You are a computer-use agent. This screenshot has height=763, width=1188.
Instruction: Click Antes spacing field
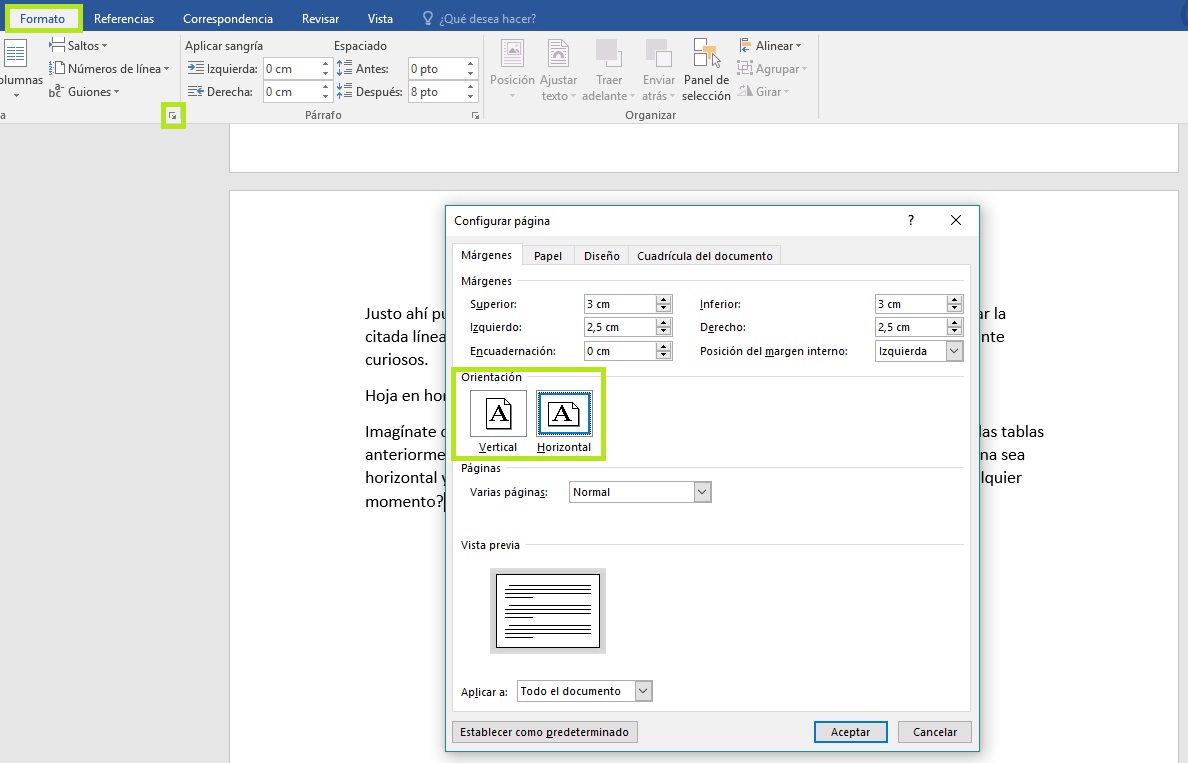(436, 68)
